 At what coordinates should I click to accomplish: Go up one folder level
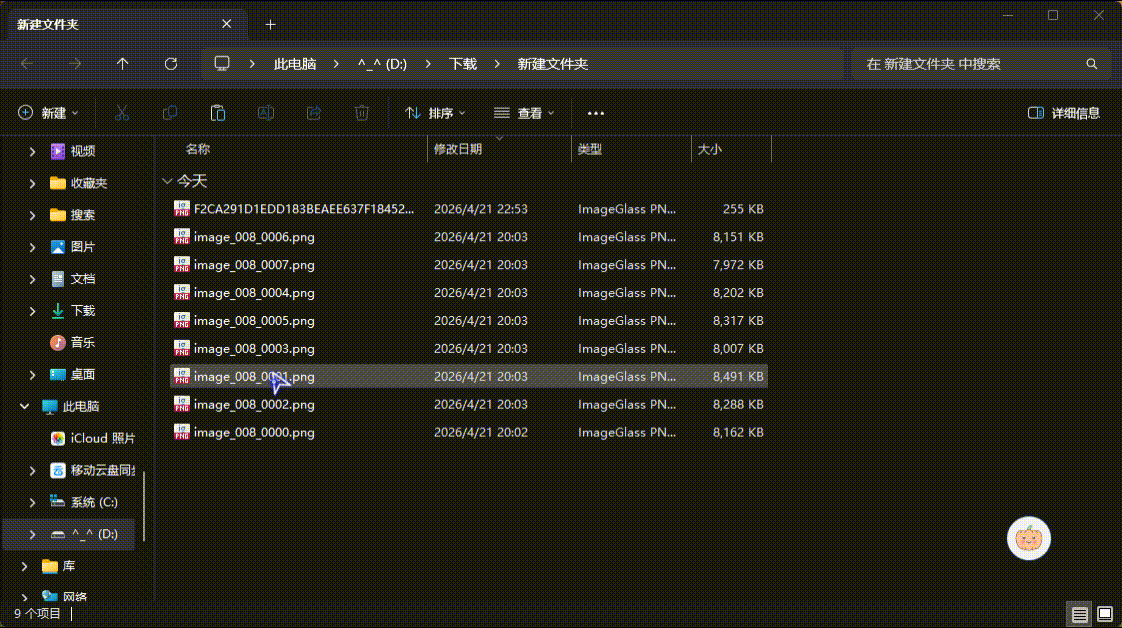pyautogui.click(x=123, y=64)
